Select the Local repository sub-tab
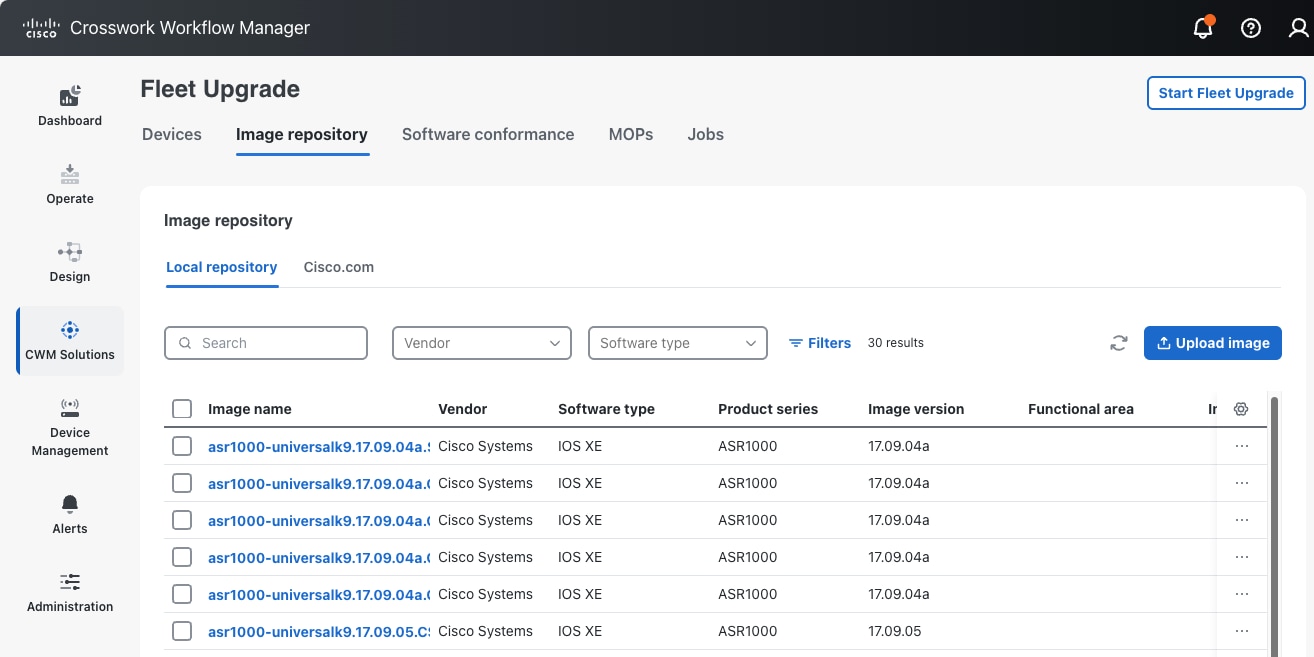Viewport: 1314px width, 657px height. coord(222,267)
